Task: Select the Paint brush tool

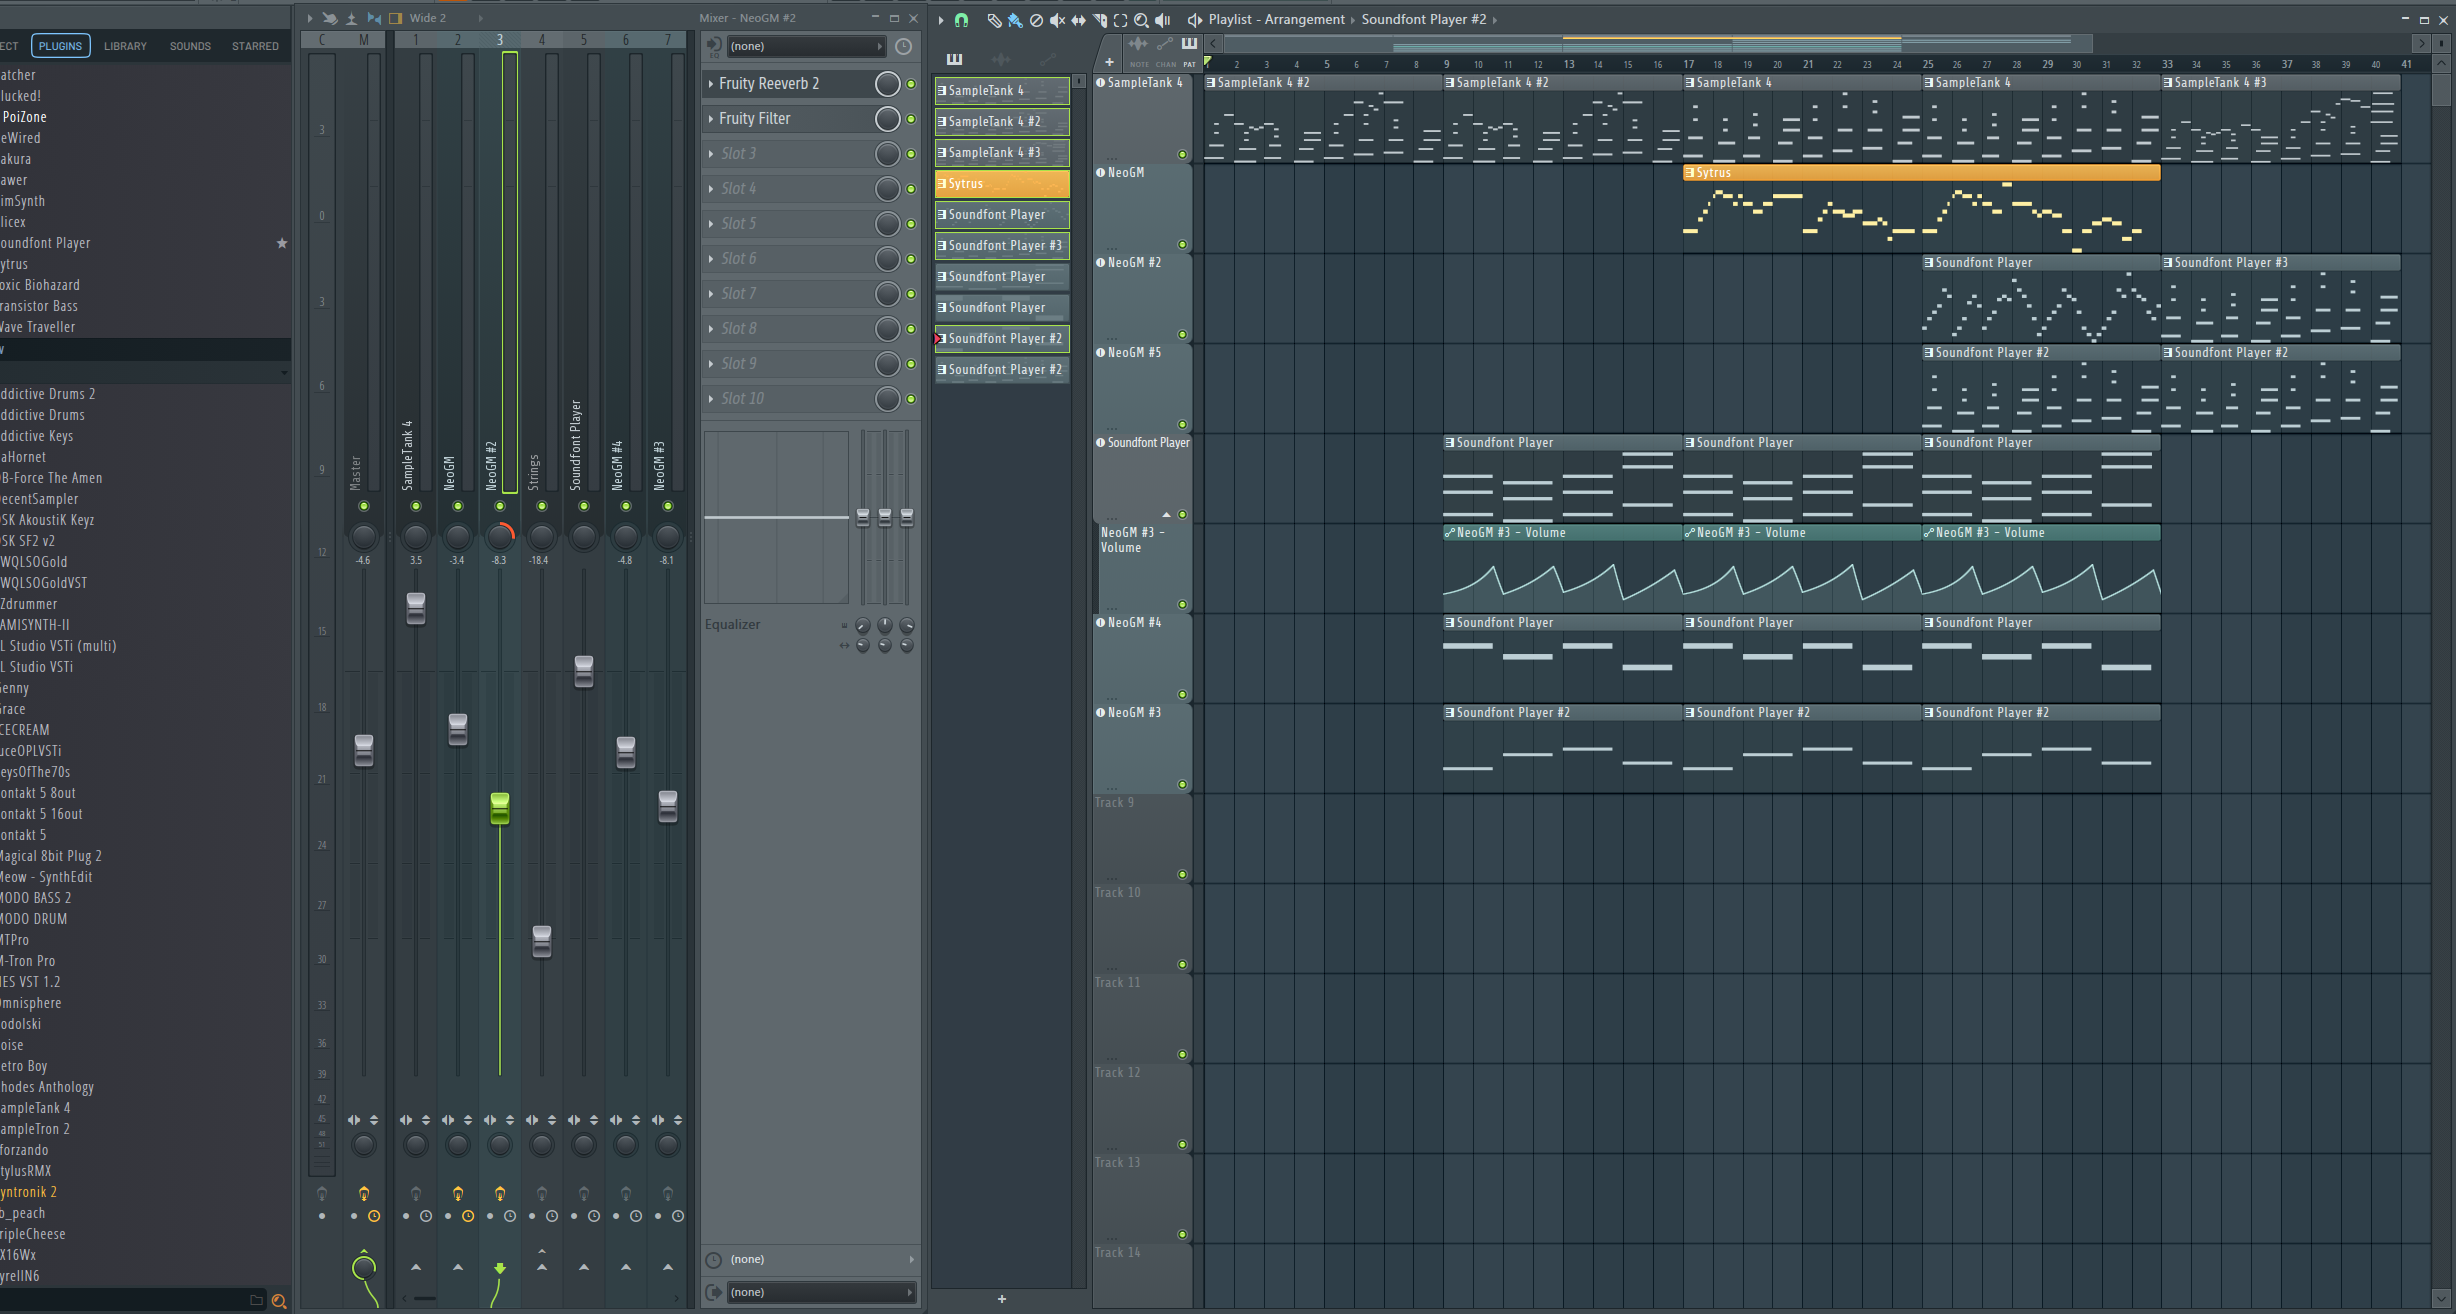Action: 1015,20
